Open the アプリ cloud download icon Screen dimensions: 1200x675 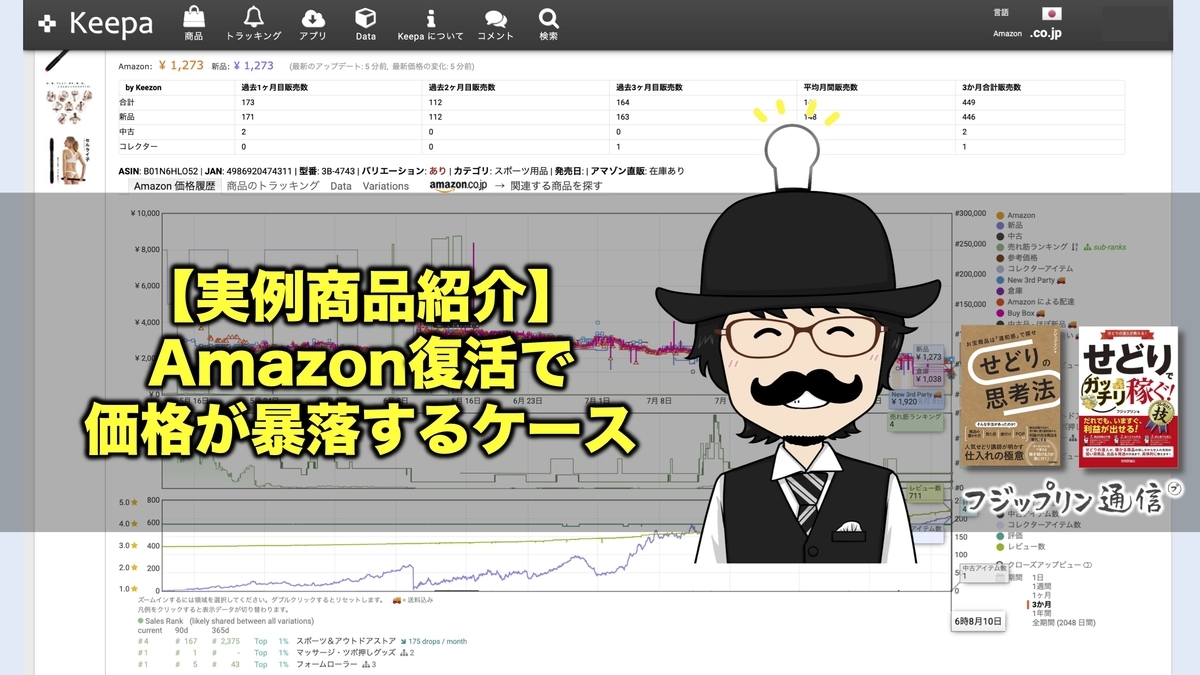pos(313,24)
